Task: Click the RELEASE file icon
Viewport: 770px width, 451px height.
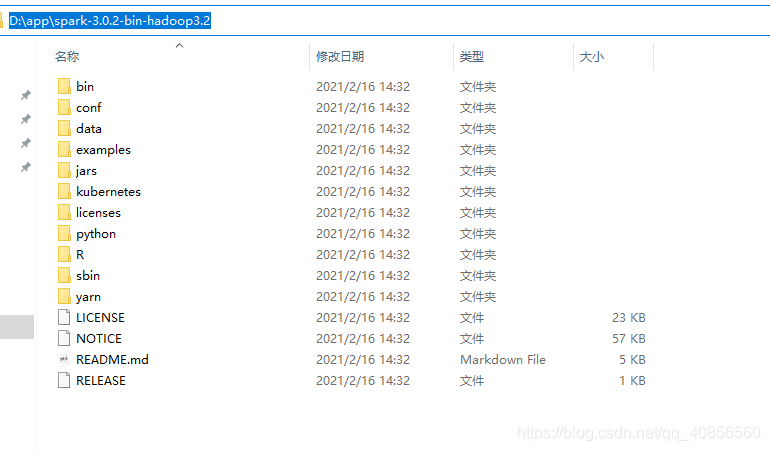Action: 64,380
